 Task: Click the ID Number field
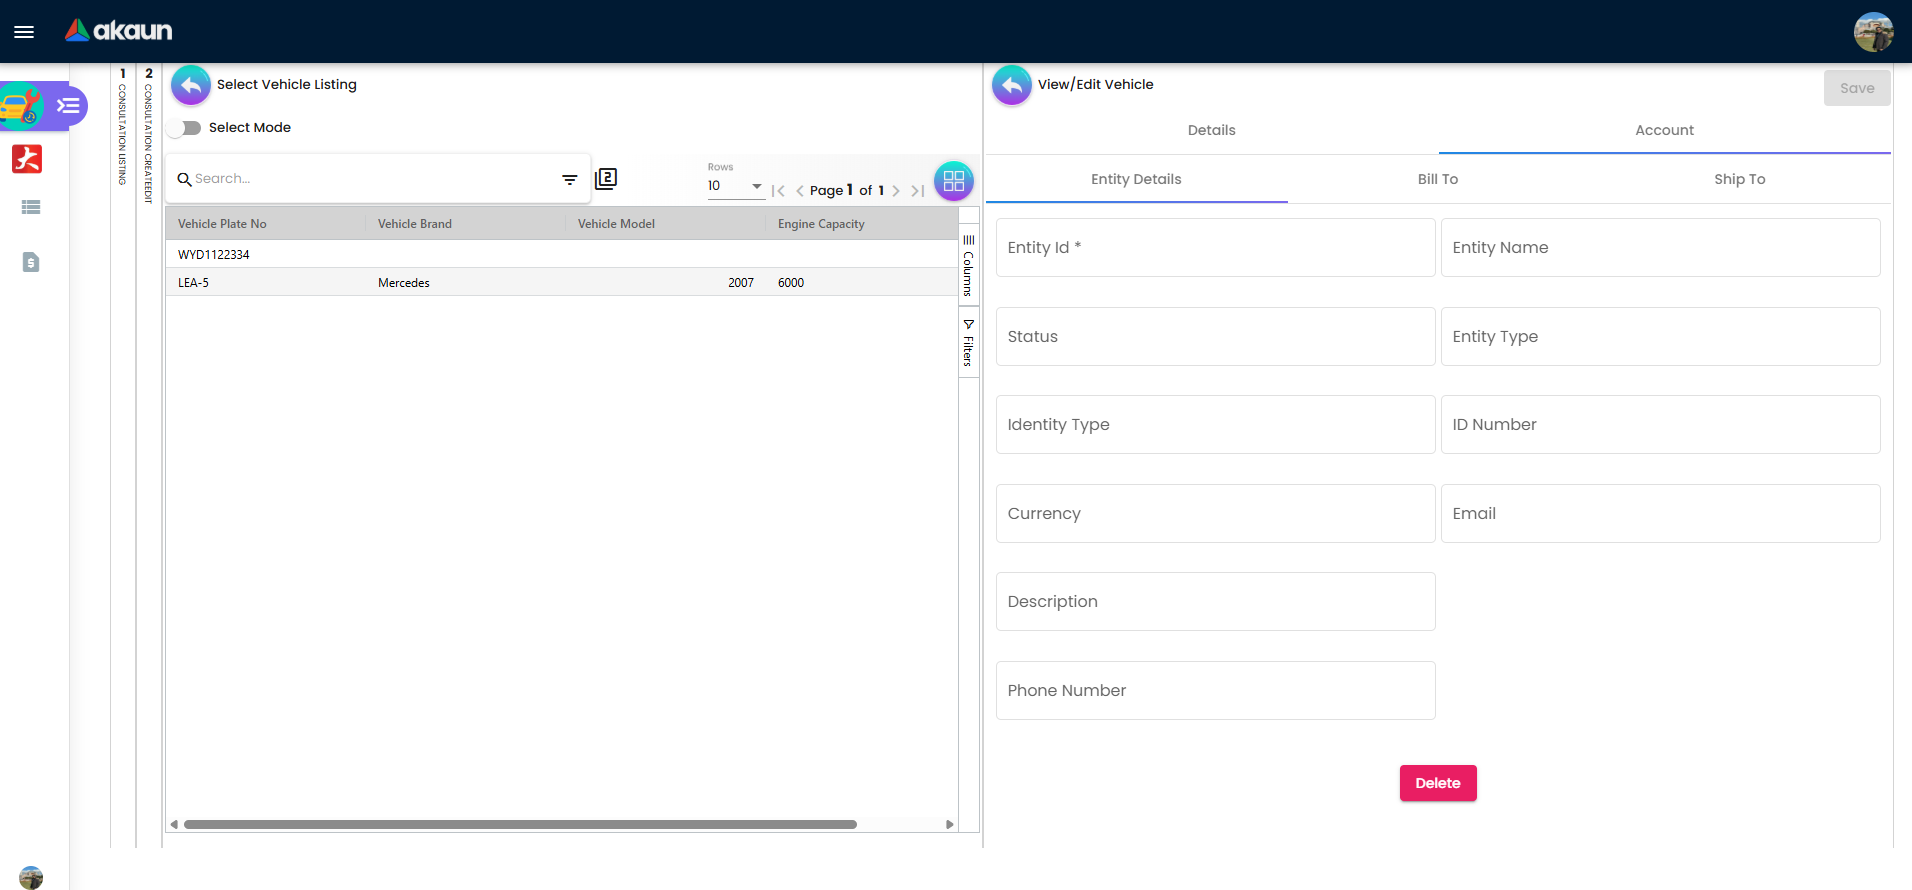click(x=1660, y=425)
